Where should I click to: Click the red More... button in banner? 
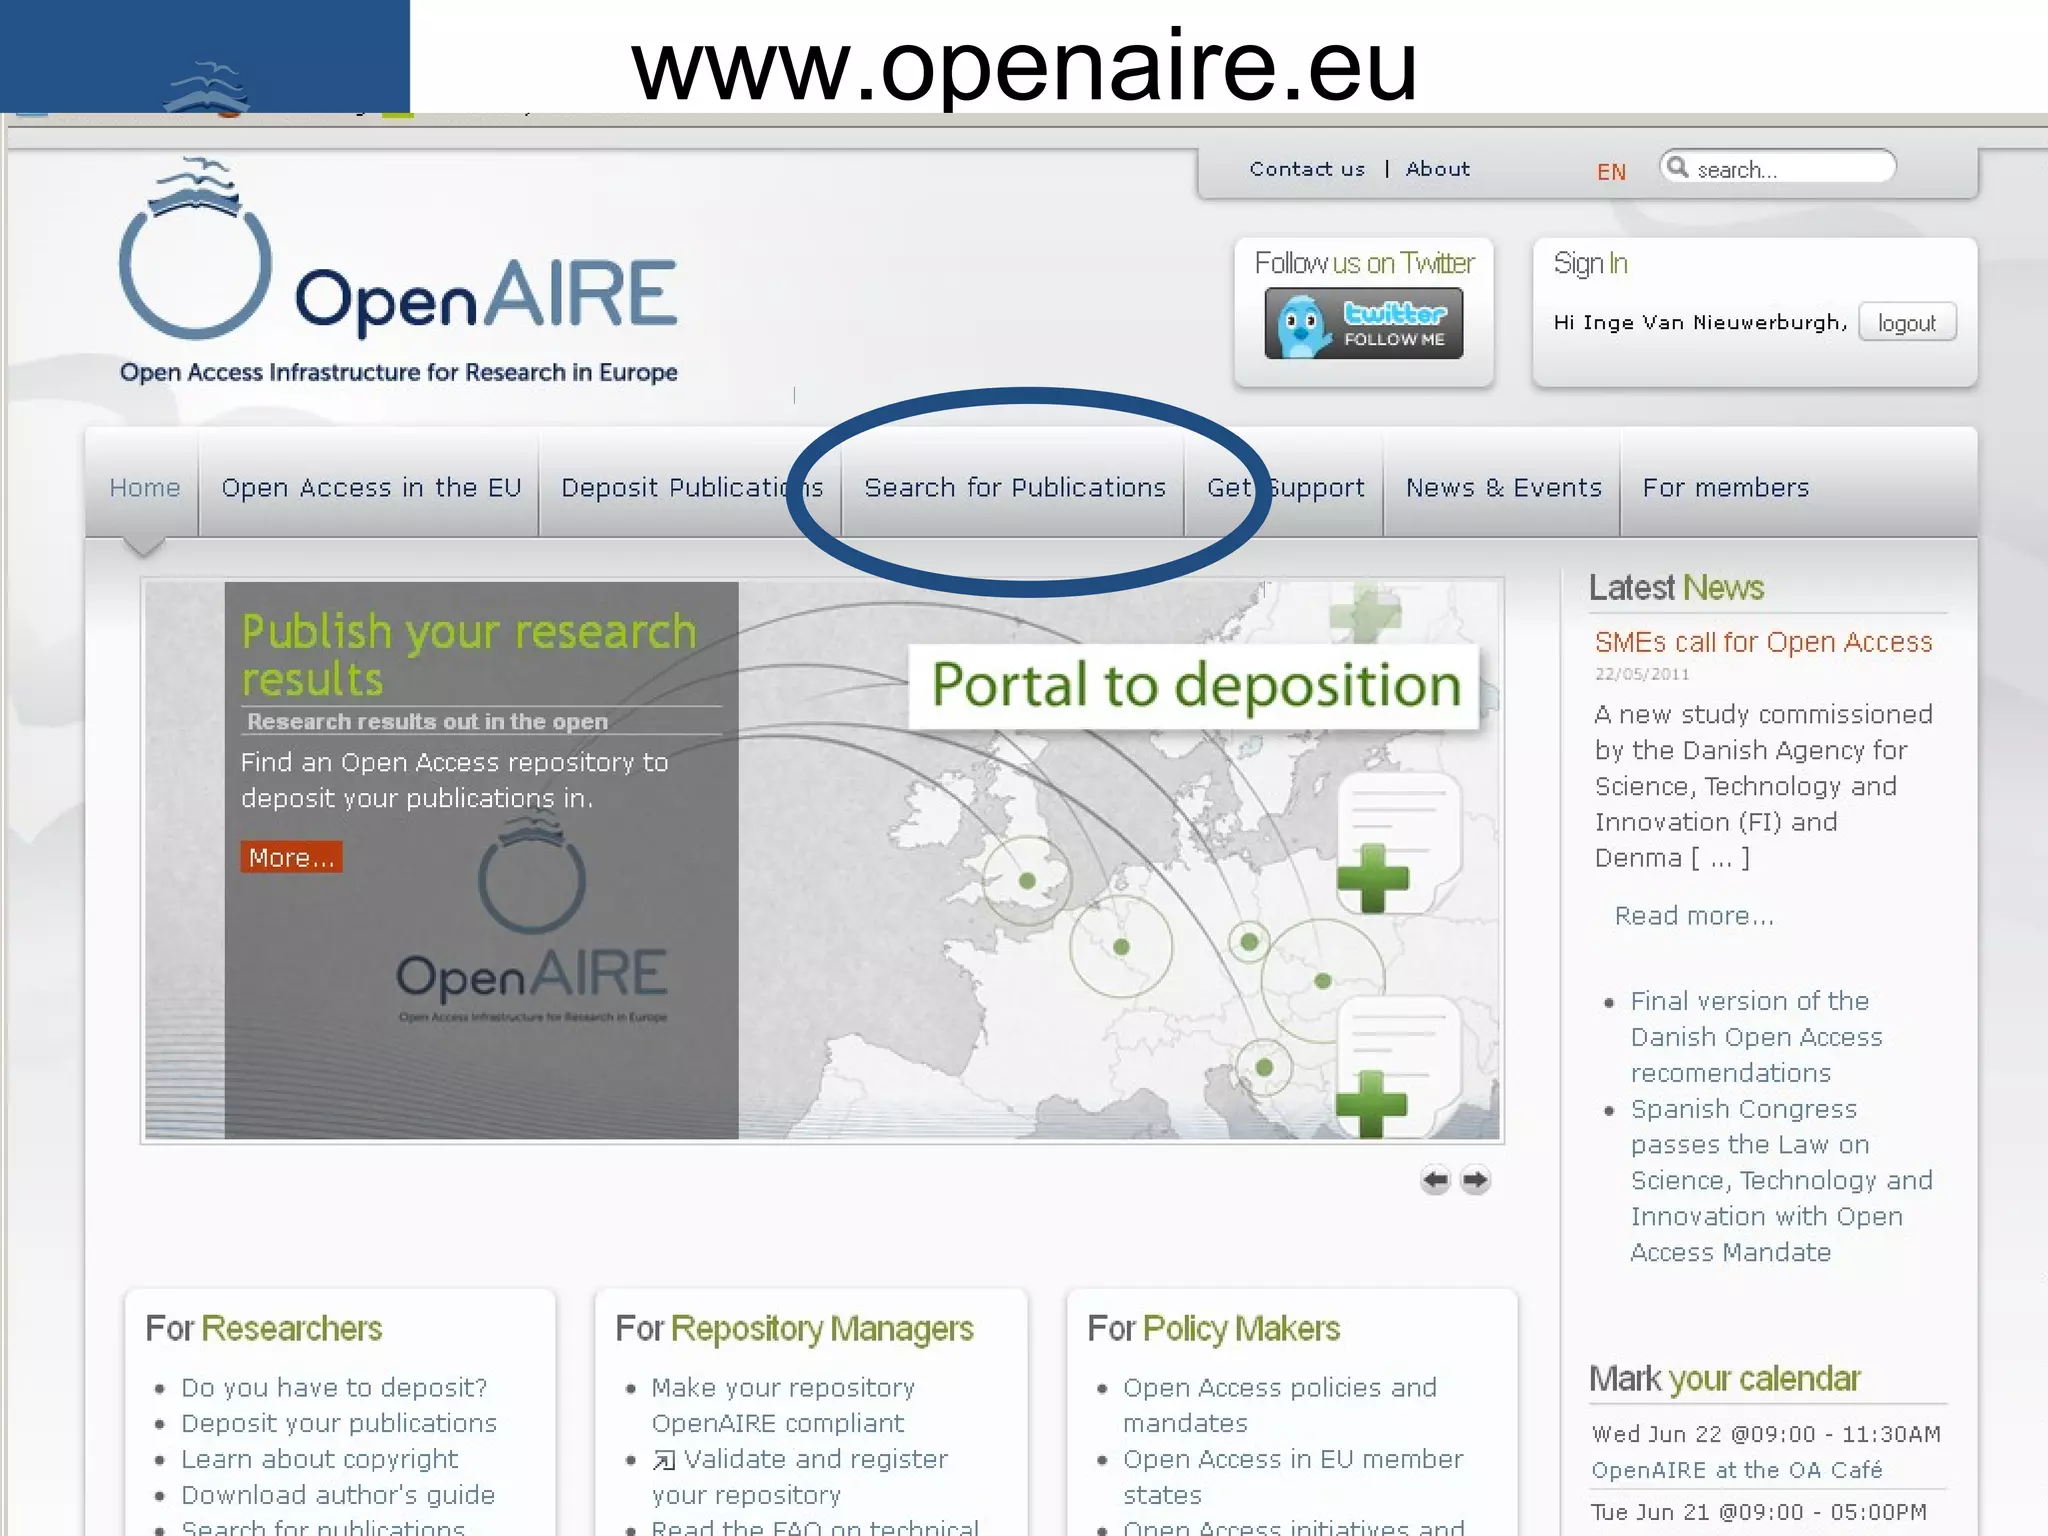click(x=291, y=857)
